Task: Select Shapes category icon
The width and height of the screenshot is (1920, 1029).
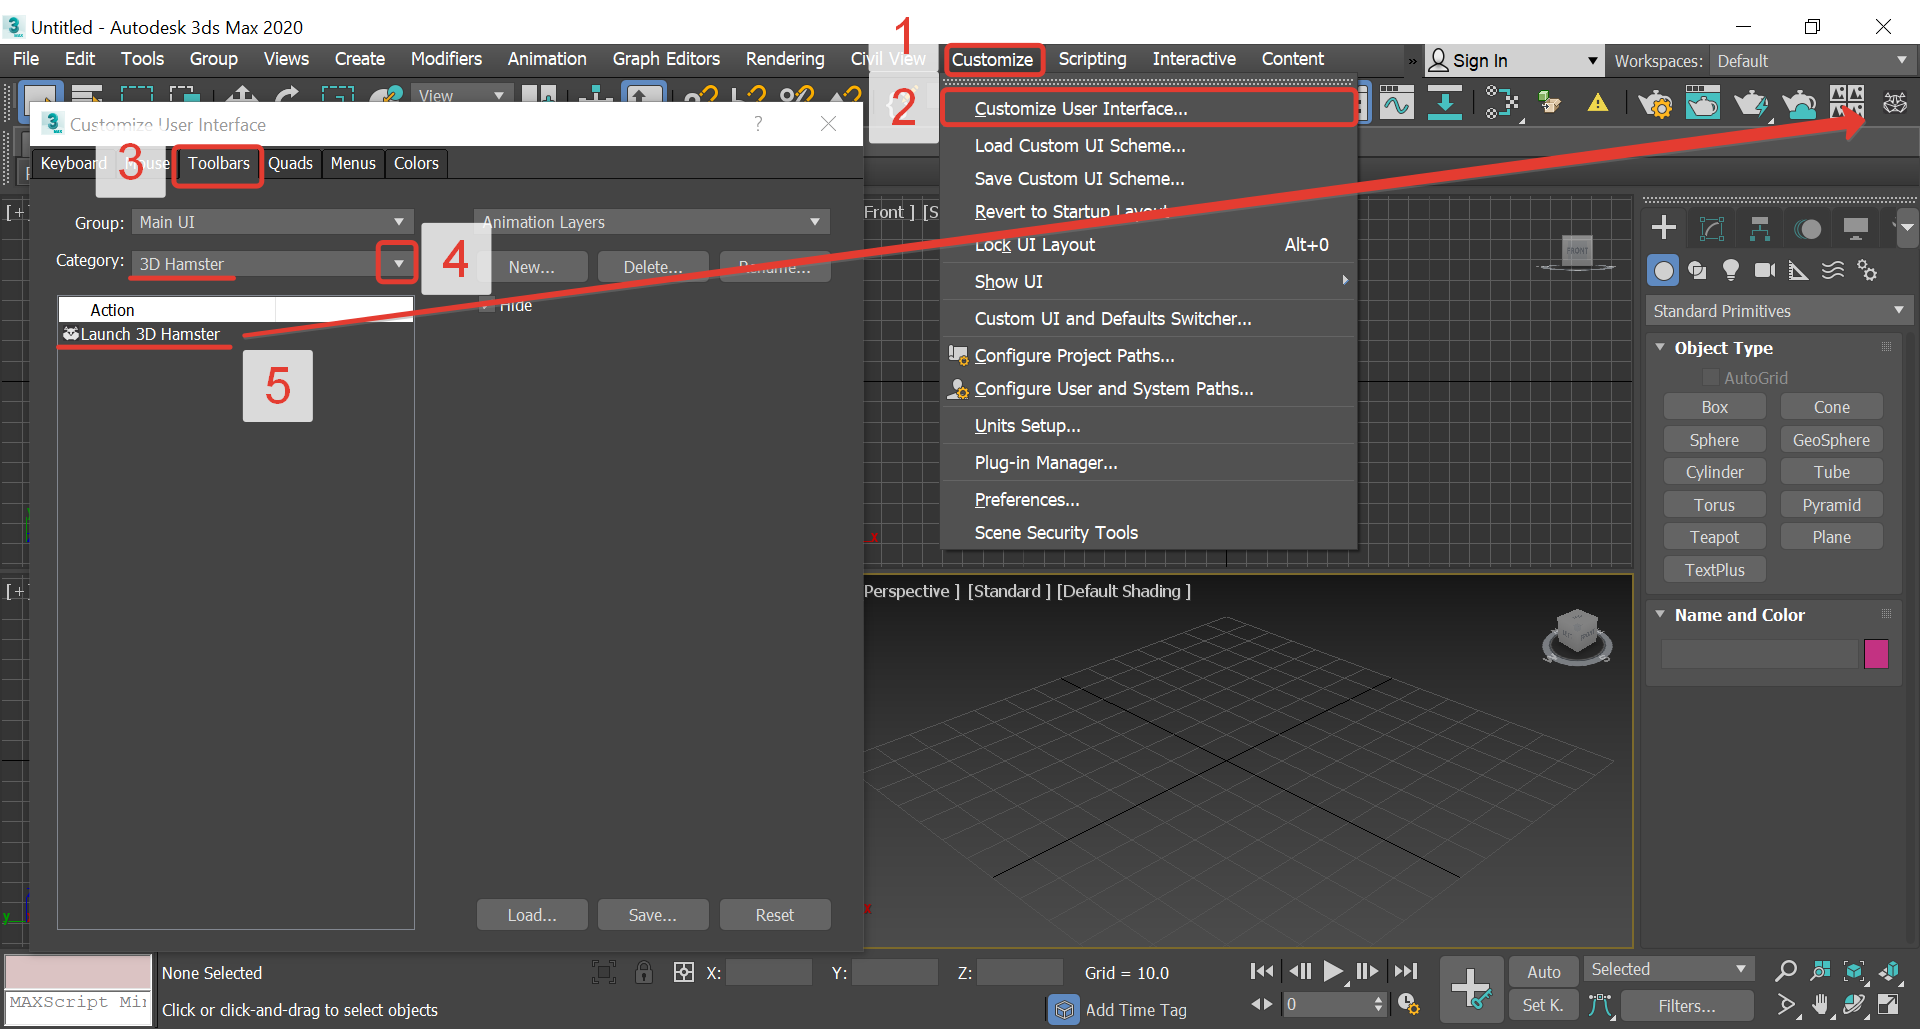Action: [x=1697, y=270]
